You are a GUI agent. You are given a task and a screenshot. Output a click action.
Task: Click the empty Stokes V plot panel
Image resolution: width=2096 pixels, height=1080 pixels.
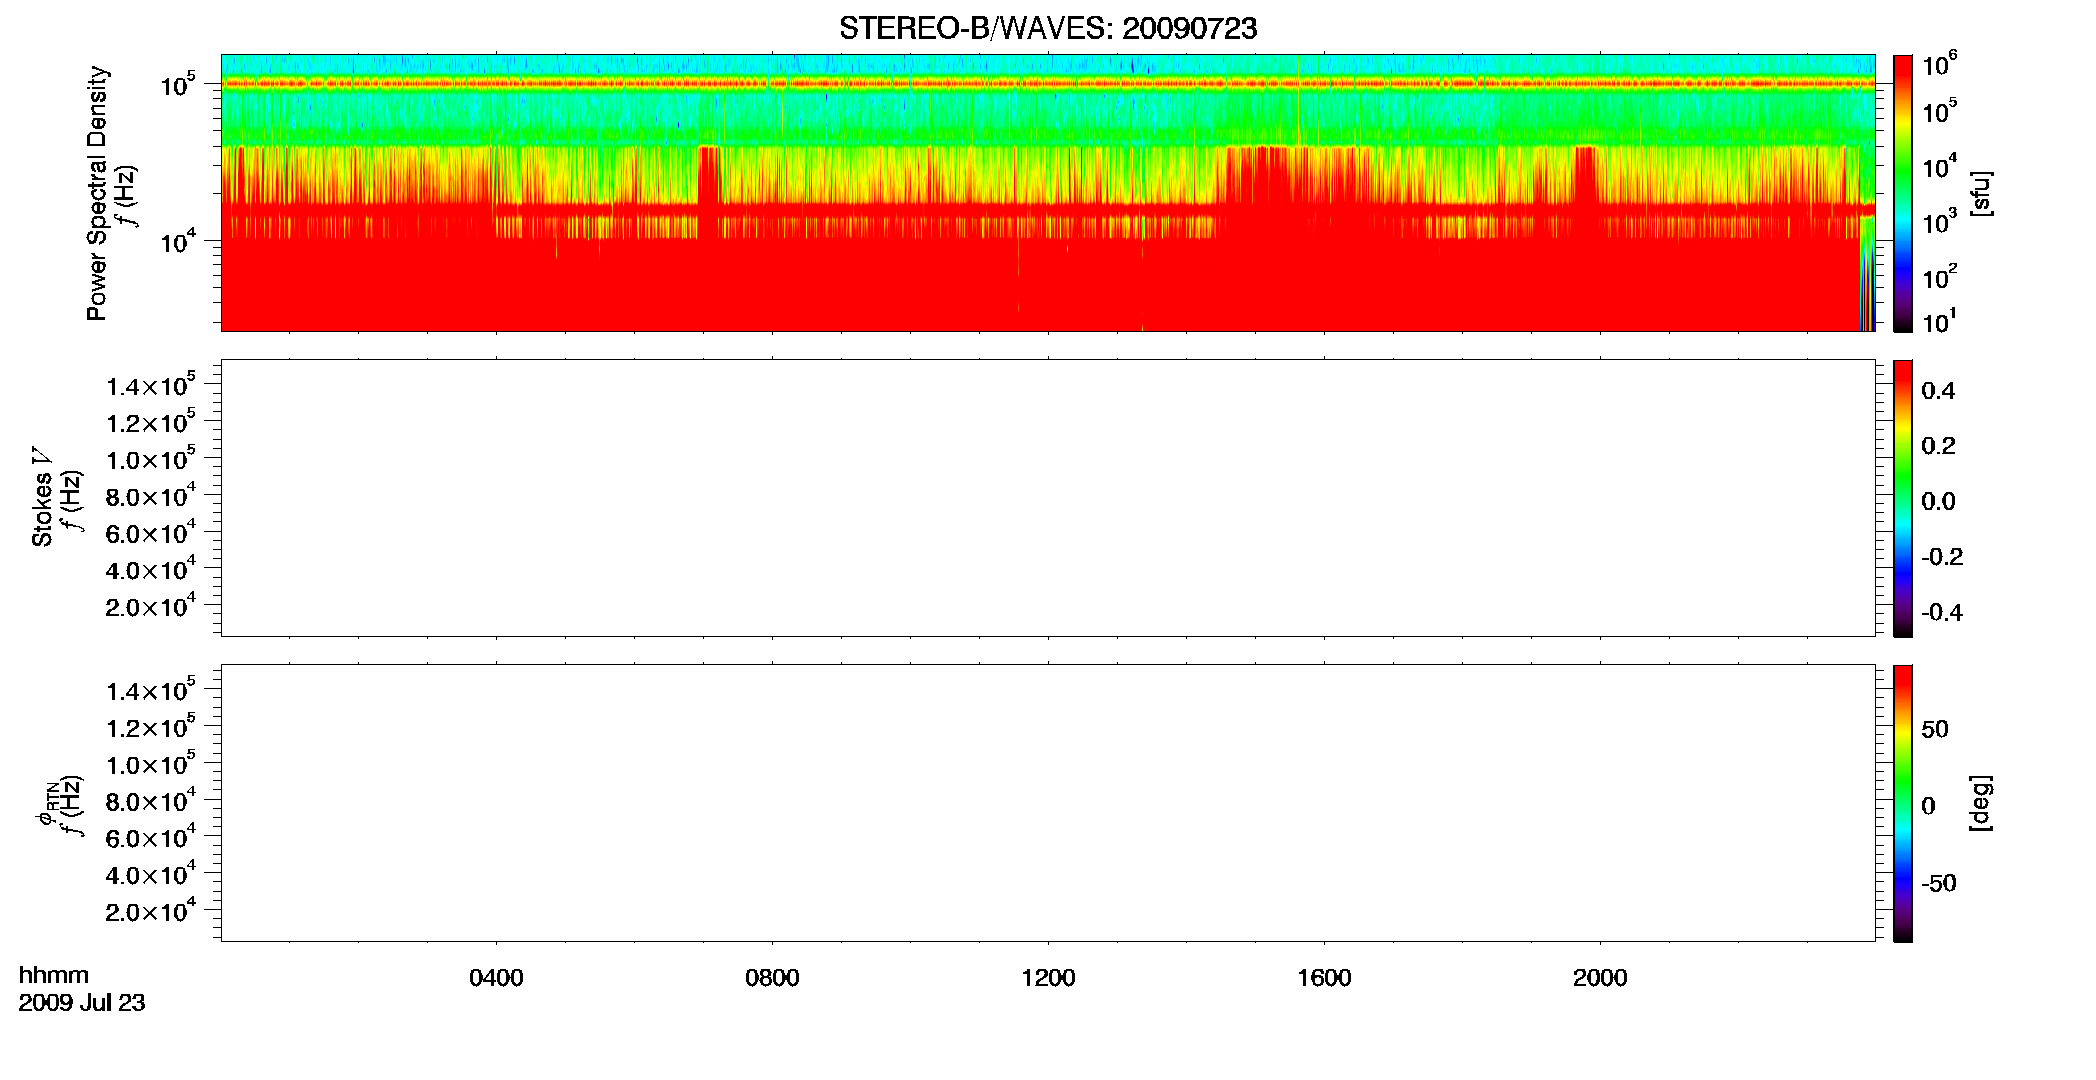click(1048, 498)
